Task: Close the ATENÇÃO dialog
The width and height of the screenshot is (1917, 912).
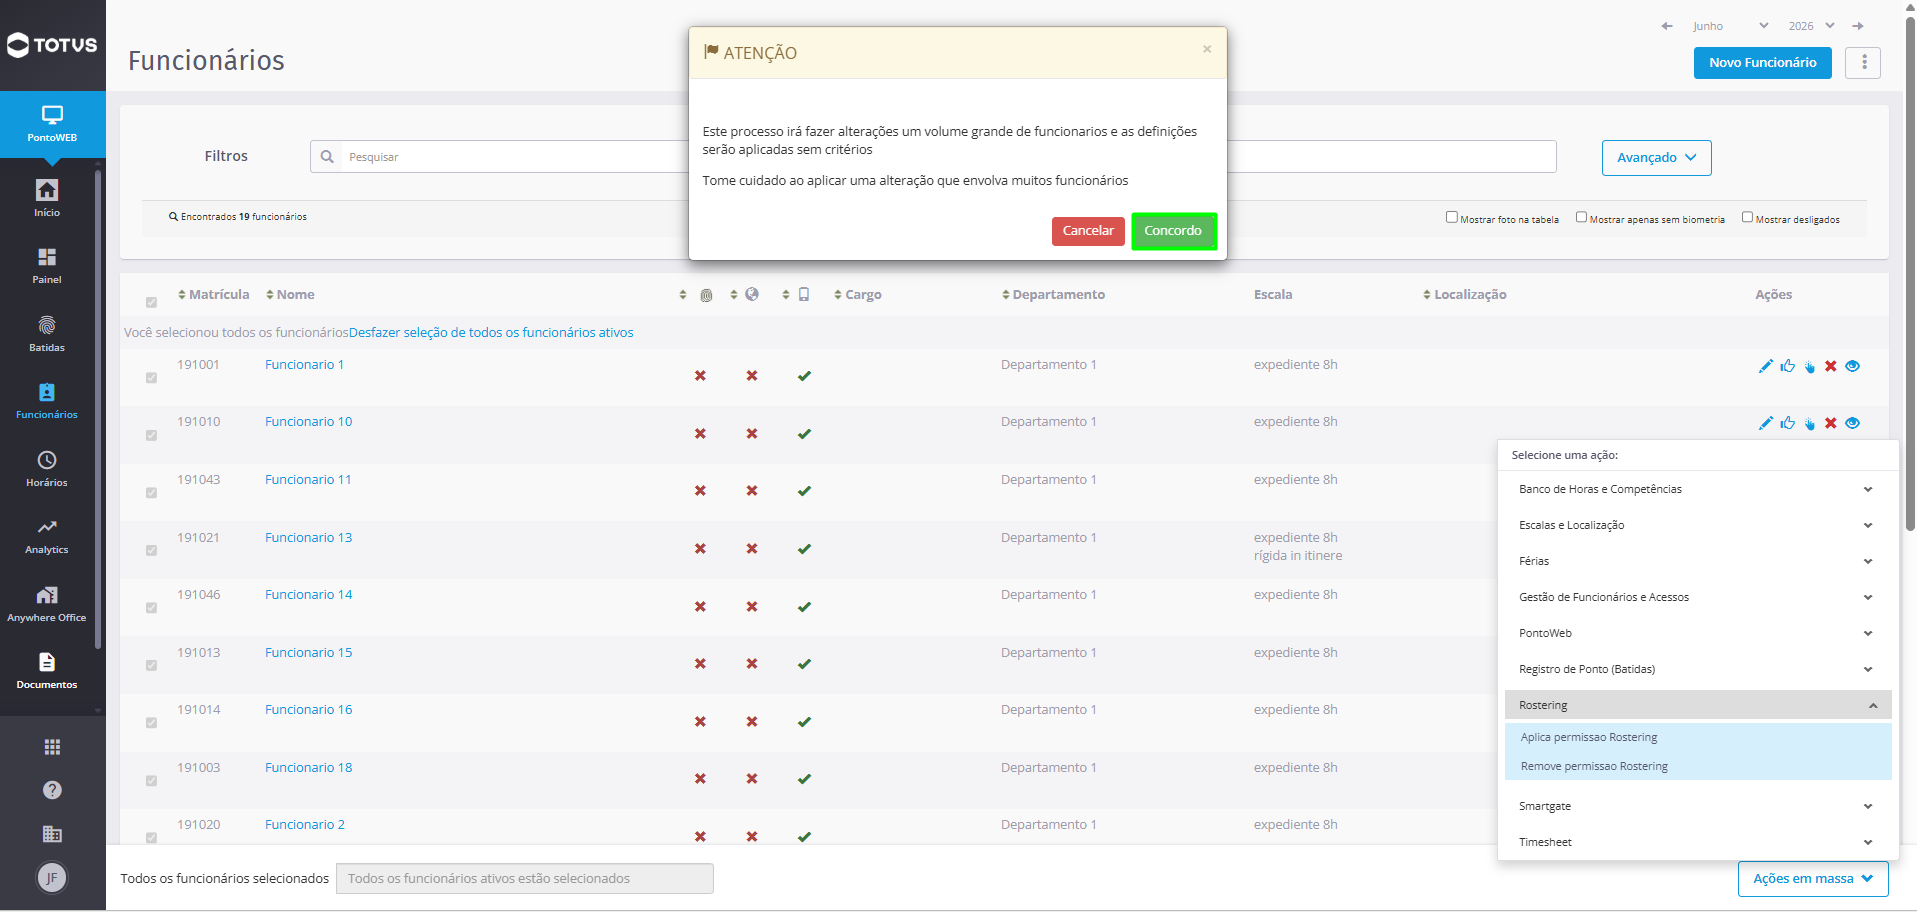Action: 1207,49
